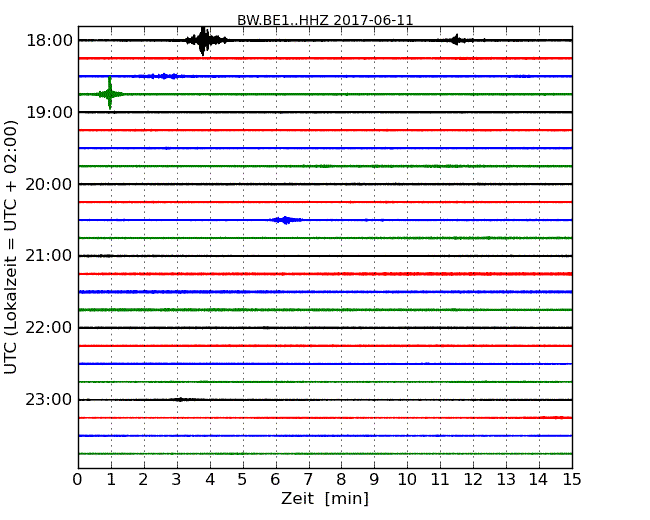Click the 23:00 time label
The image size is (650, 520).
pos(49,399)
